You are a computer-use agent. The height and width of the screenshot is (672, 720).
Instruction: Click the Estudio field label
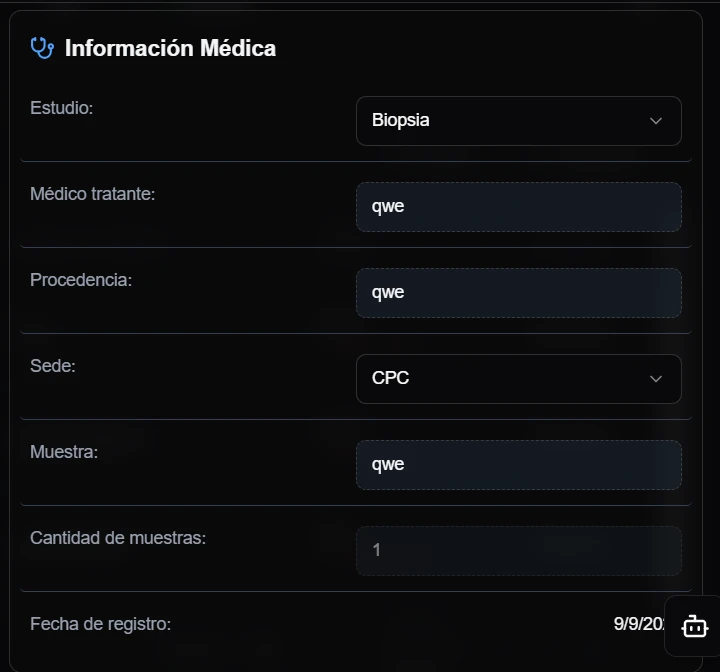coord(62,107)
